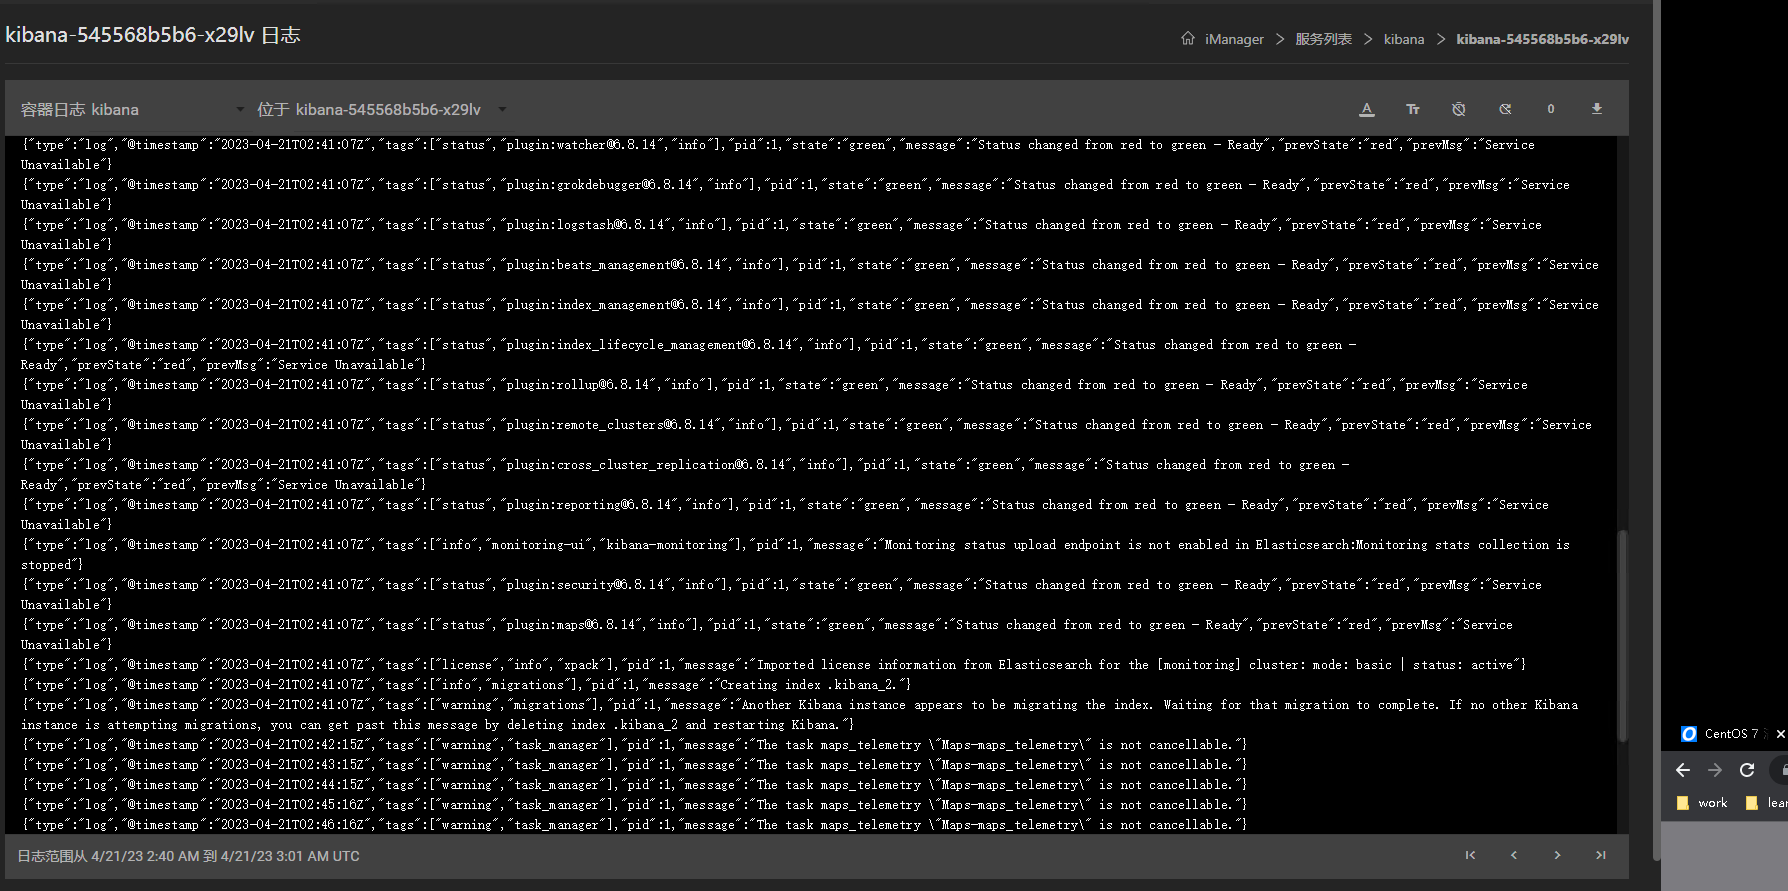
Task: Jump to the last log page
Action: (x=1601, y=855)
